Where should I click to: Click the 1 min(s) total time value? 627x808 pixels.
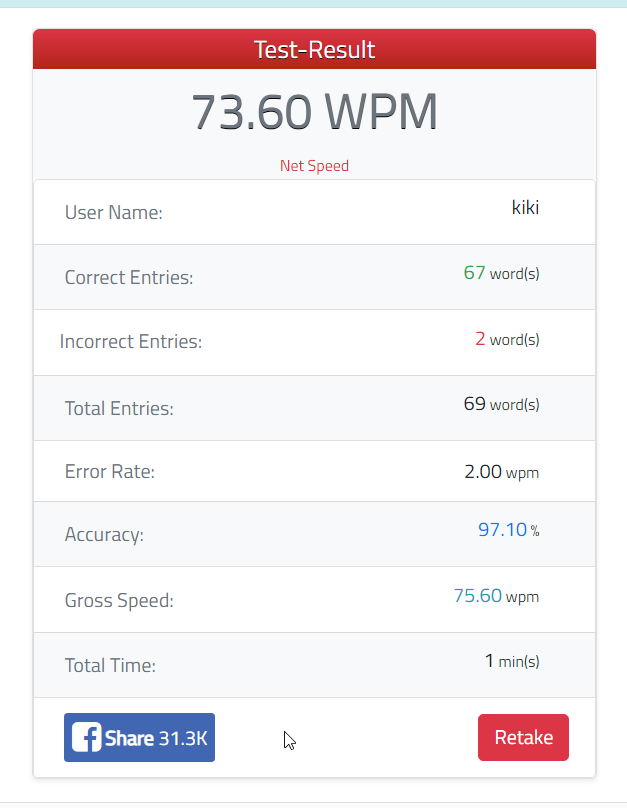pyautogui.click(x=512, y=661)
